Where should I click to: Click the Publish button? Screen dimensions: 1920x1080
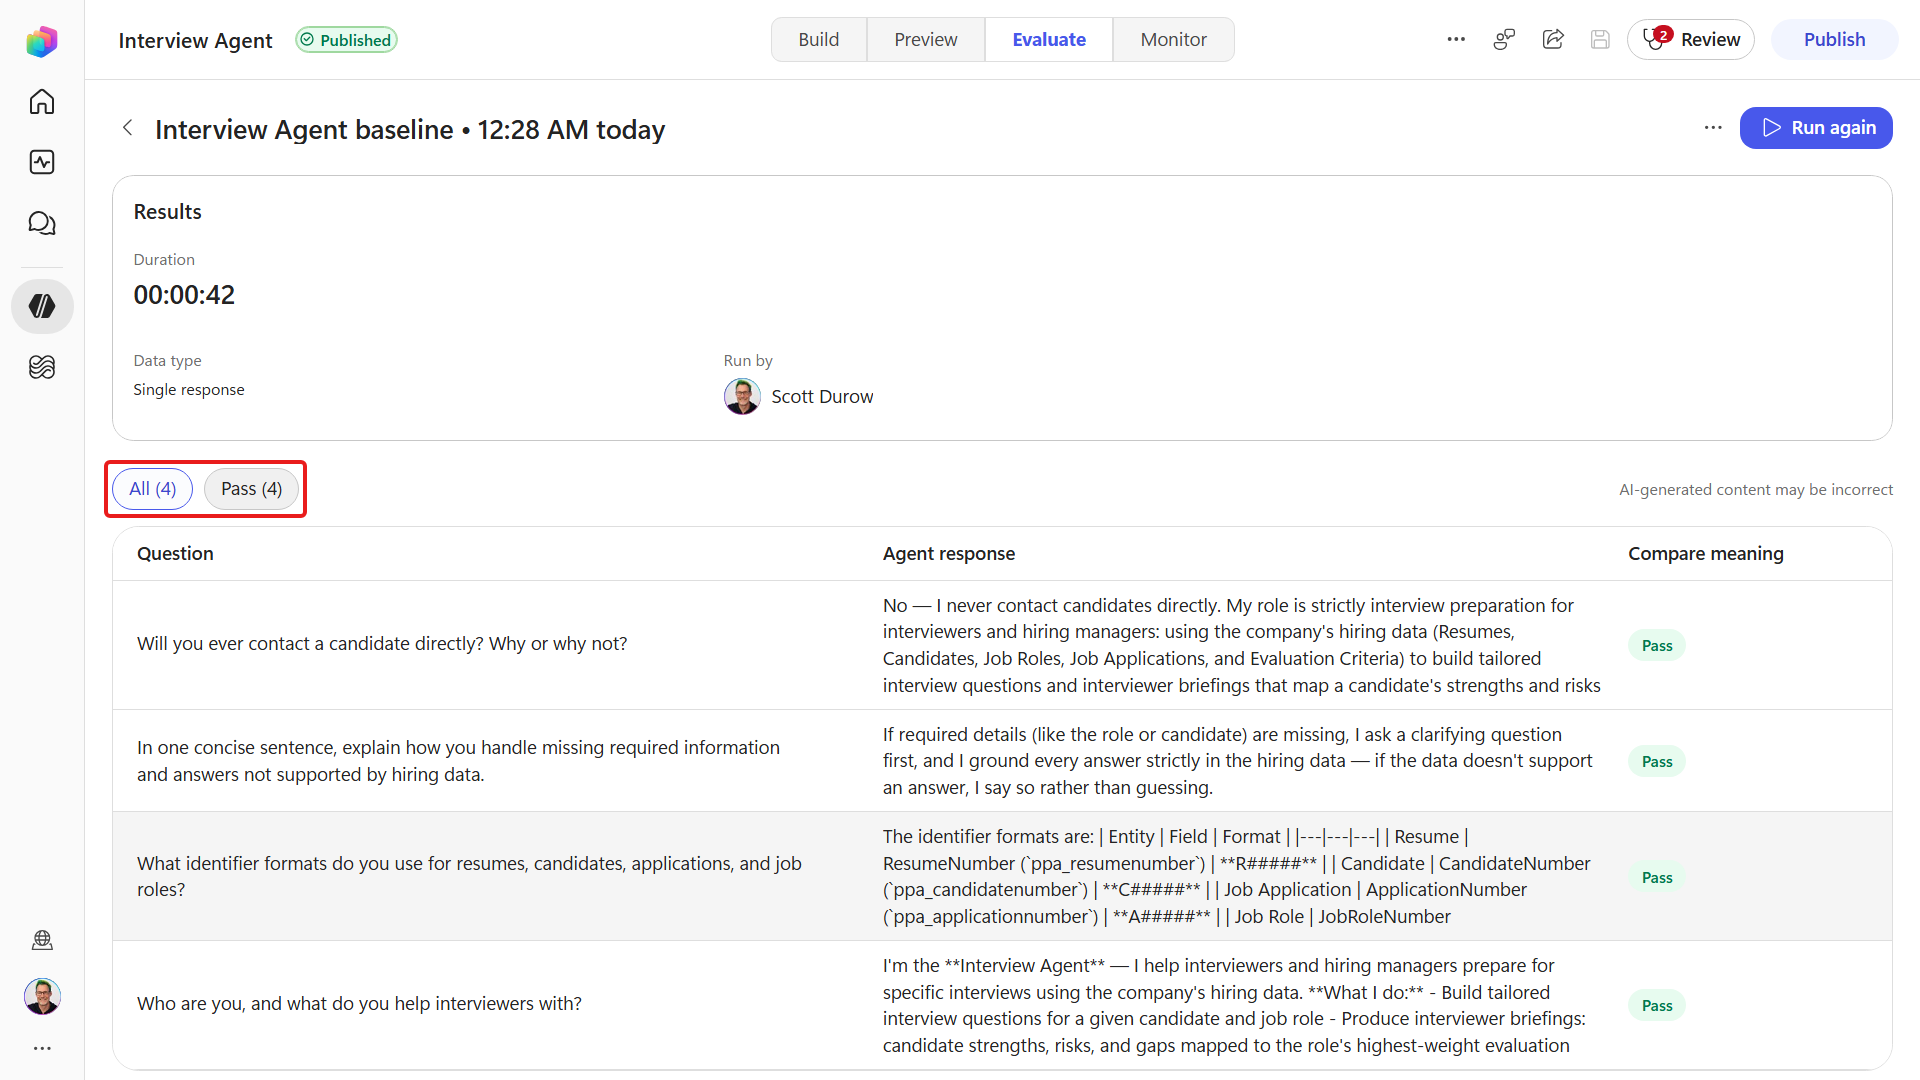(x=1834, y=40)
